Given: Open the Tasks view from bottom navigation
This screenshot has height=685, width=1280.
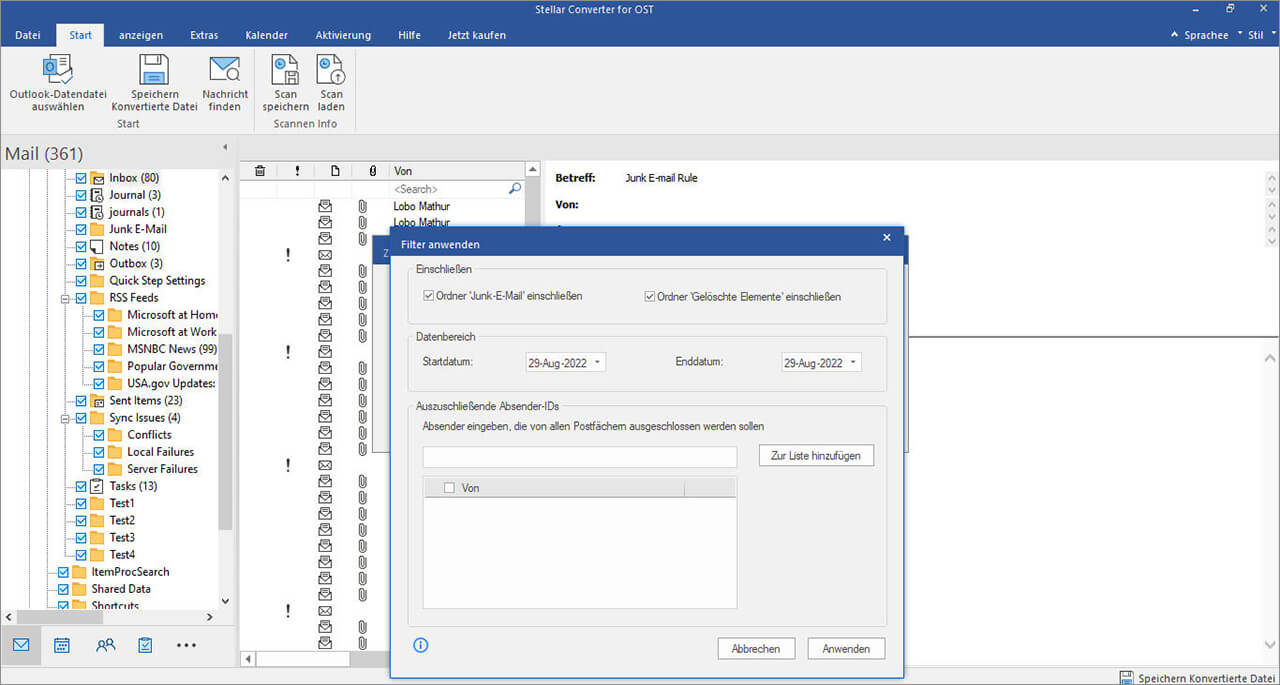Looking at the screenshot, I should pyautogui.click(x=145, y=645).
